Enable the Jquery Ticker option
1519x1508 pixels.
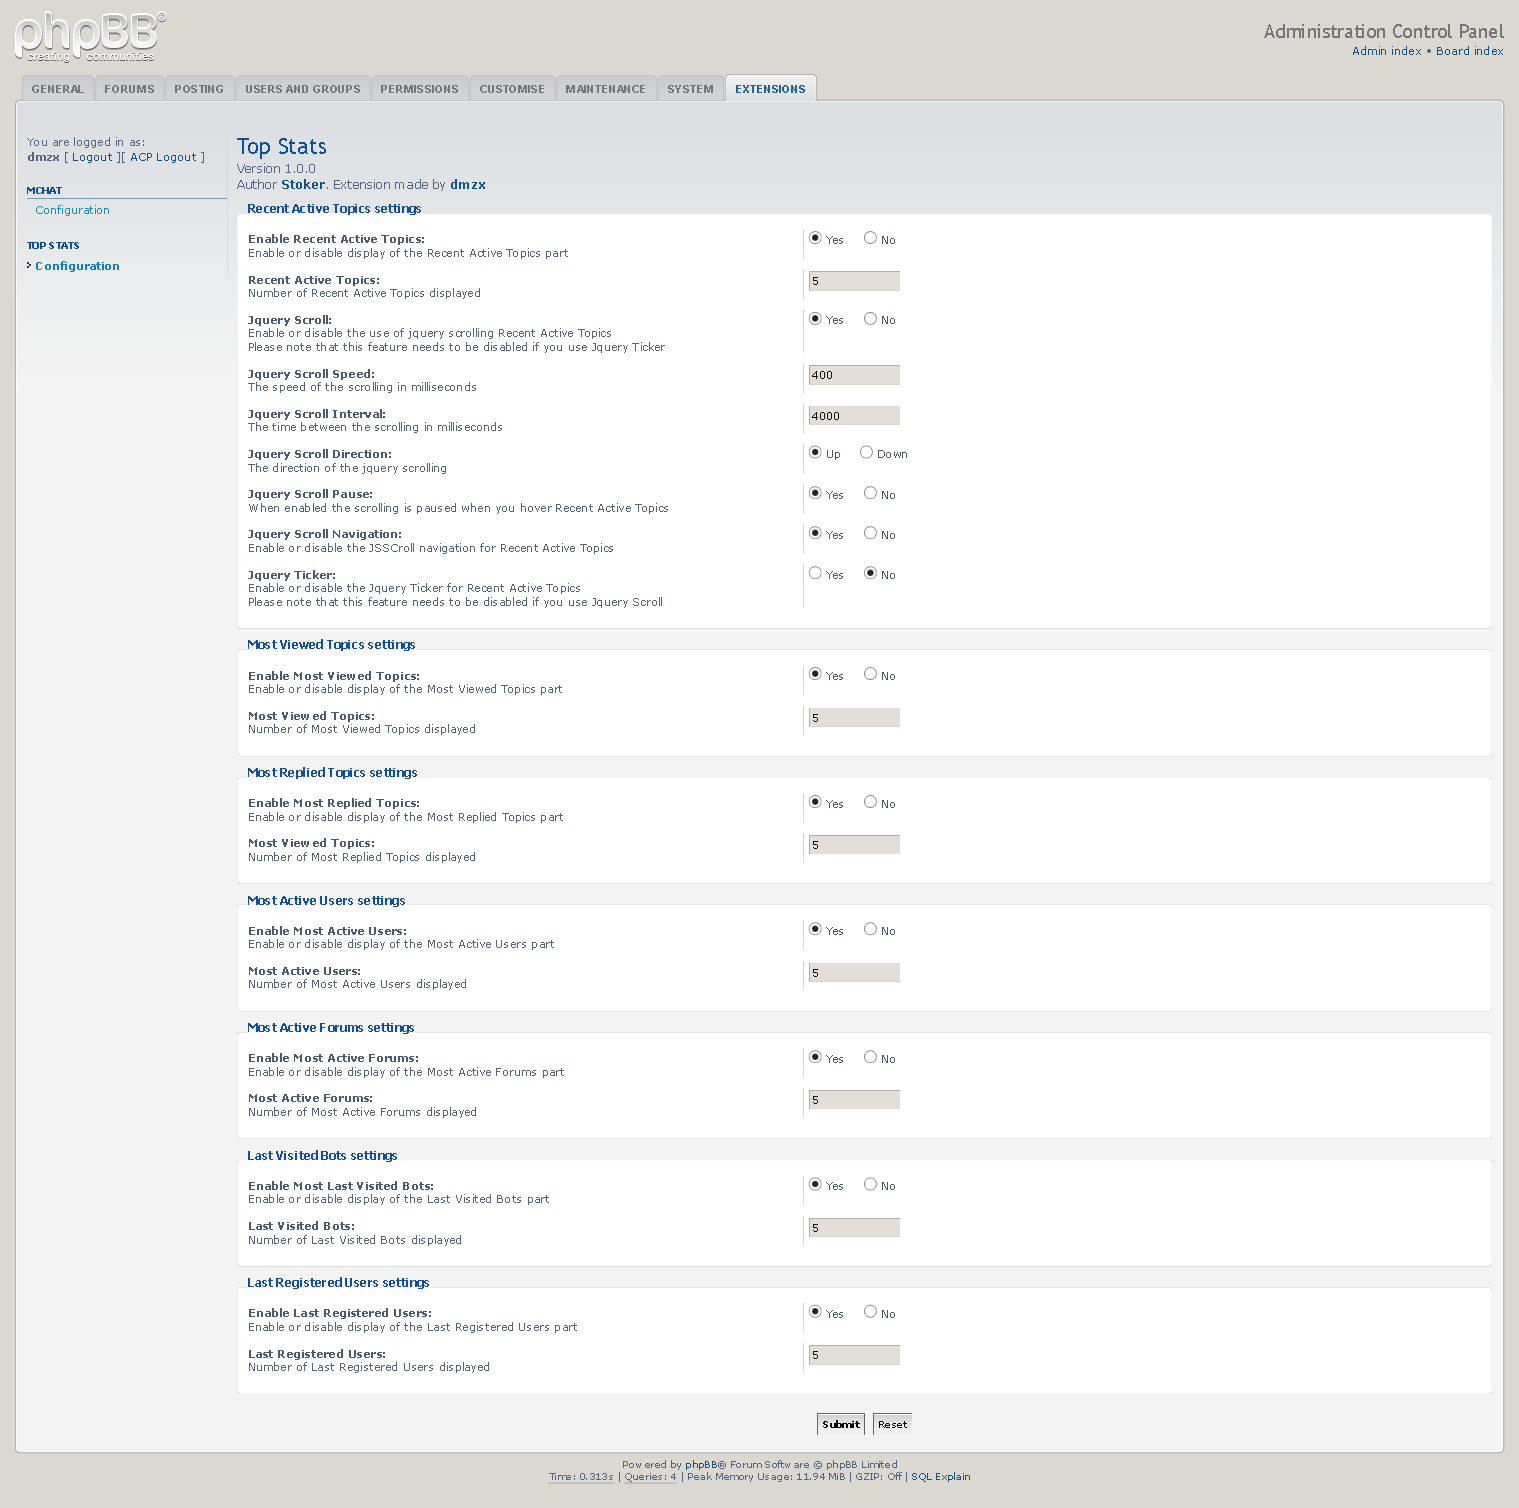[815, 572]
